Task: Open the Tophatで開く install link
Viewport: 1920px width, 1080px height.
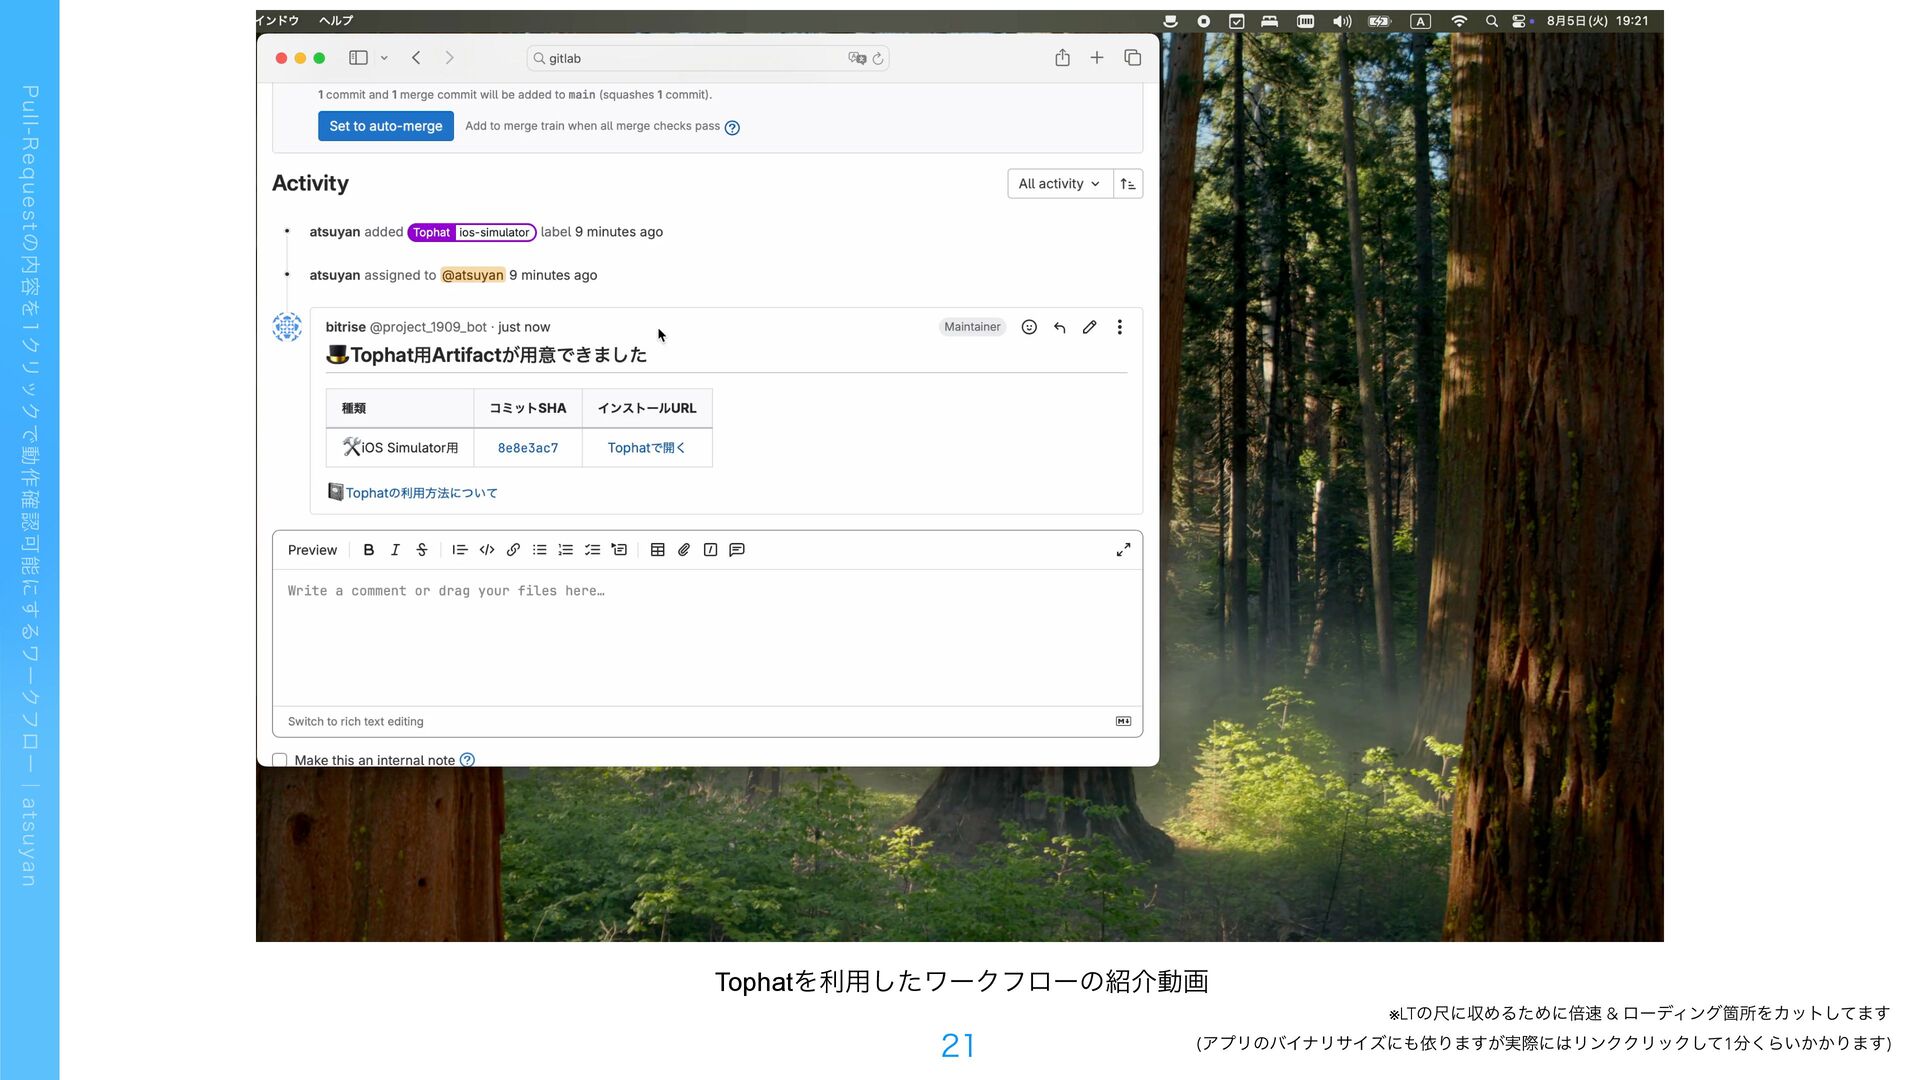Action: [x=646, y=448]
